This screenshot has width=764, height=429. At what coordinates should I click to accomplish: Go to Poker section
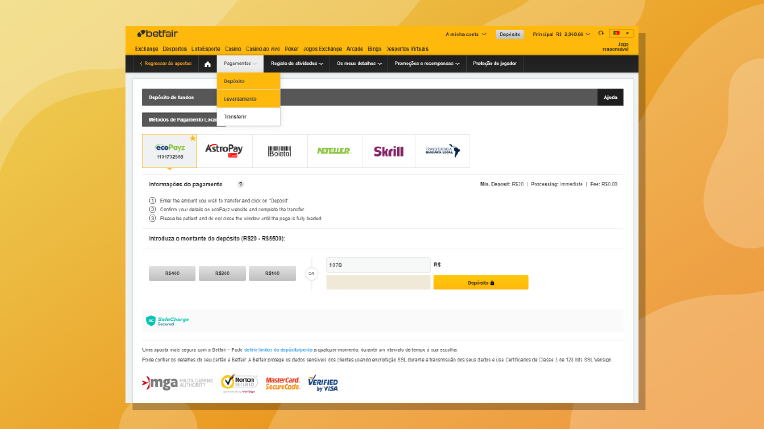click(x=291, y=49)
